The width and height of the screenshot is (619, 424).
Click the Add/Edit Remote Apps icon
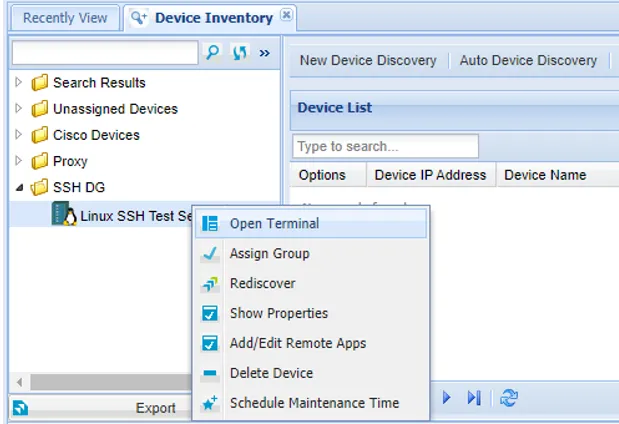click(x=210, y=343)
